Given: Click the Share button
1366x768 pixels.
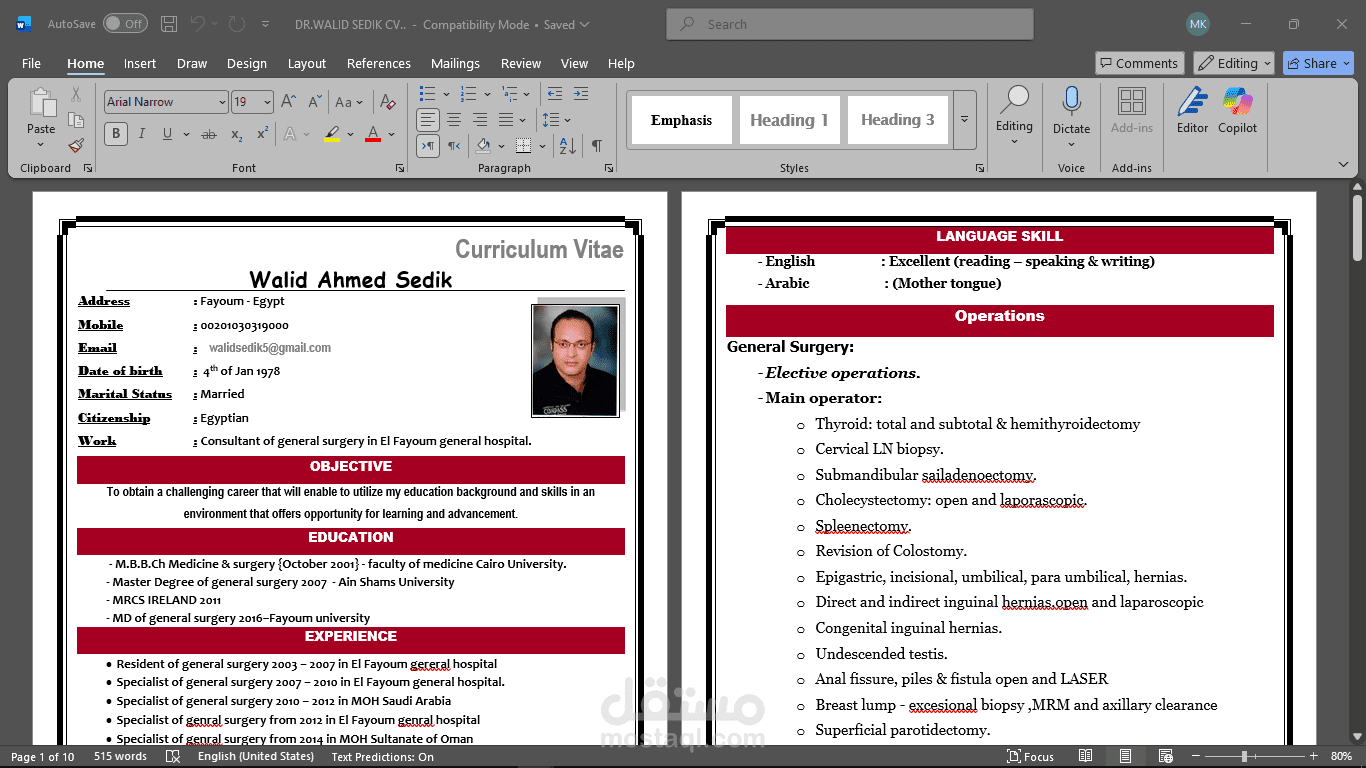Looking at the screenshot, I should [1318, 63].
